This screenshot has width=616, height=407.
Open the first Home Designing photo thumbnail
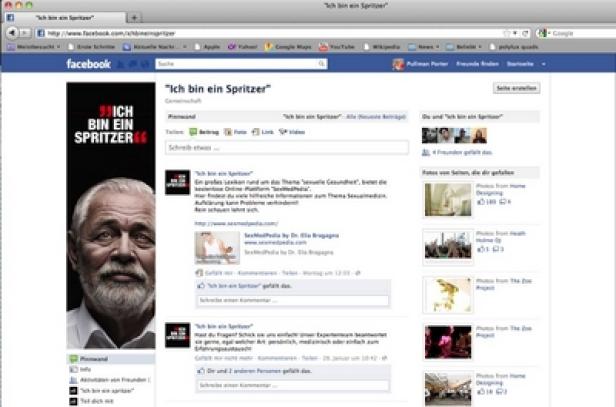click(448, 200)
